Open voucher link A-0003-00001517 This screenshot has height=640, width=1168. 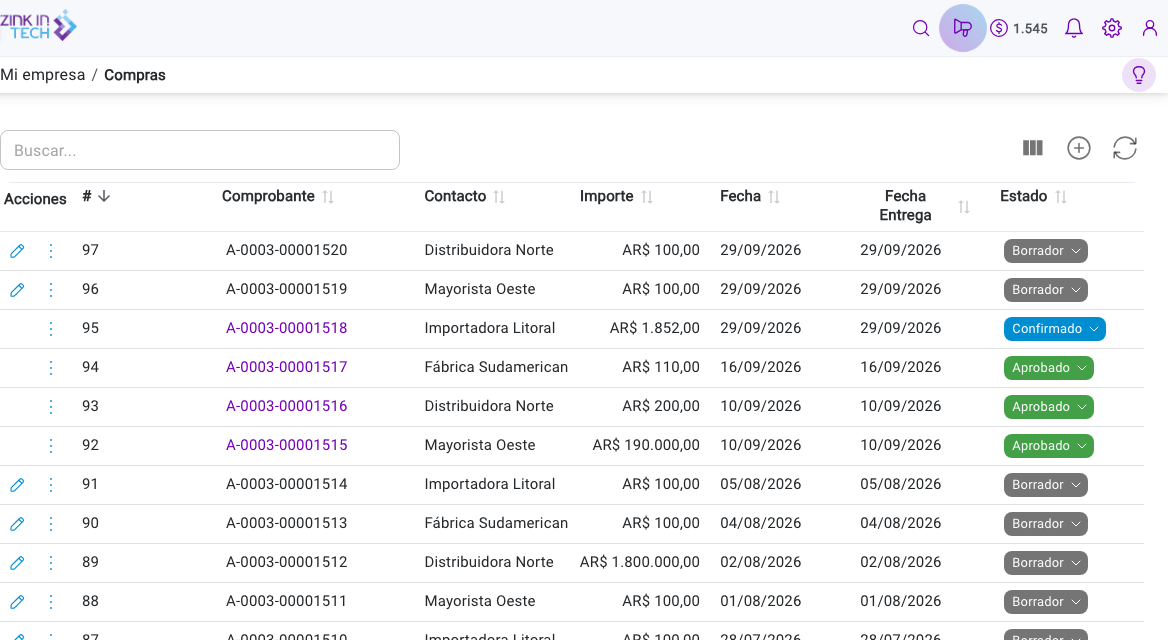point(287,367)
